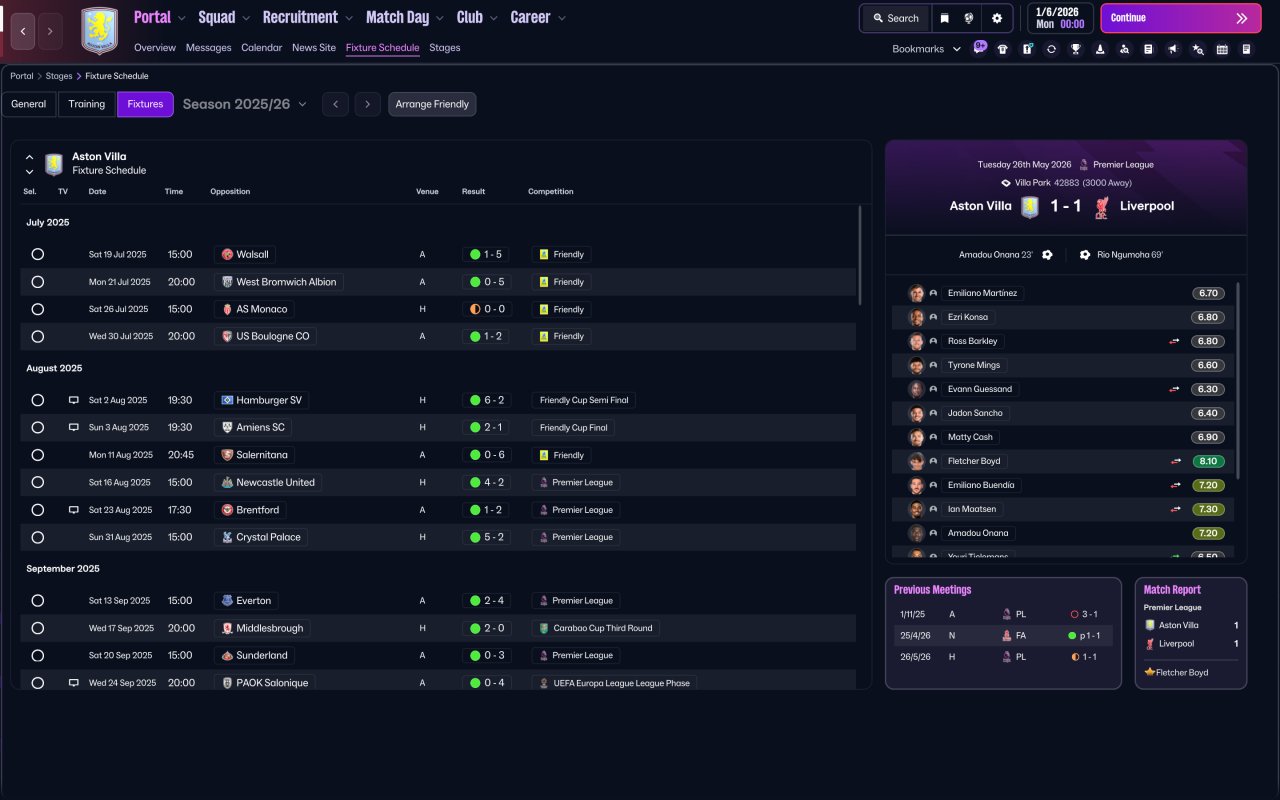Expand the Recruitment menu

coord(307,17)
